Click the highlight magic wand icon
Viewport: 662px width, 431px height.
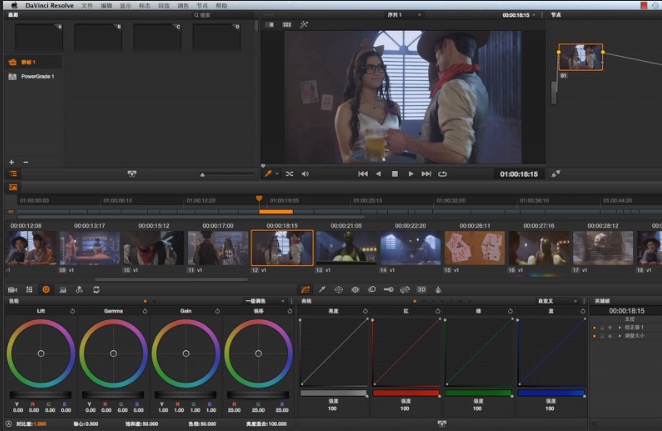point(304,24)
